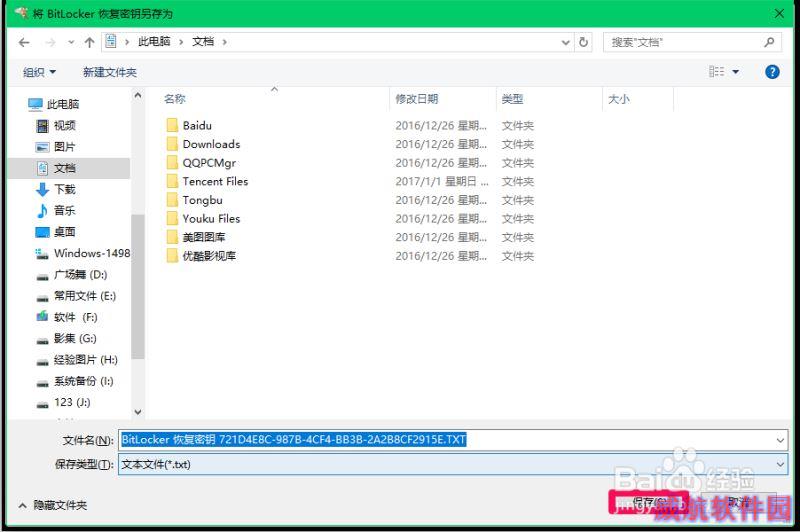This screenshot has height=532, width=800.
Task: Click the QQPCMgr folder icon
Action: (172, 162)
